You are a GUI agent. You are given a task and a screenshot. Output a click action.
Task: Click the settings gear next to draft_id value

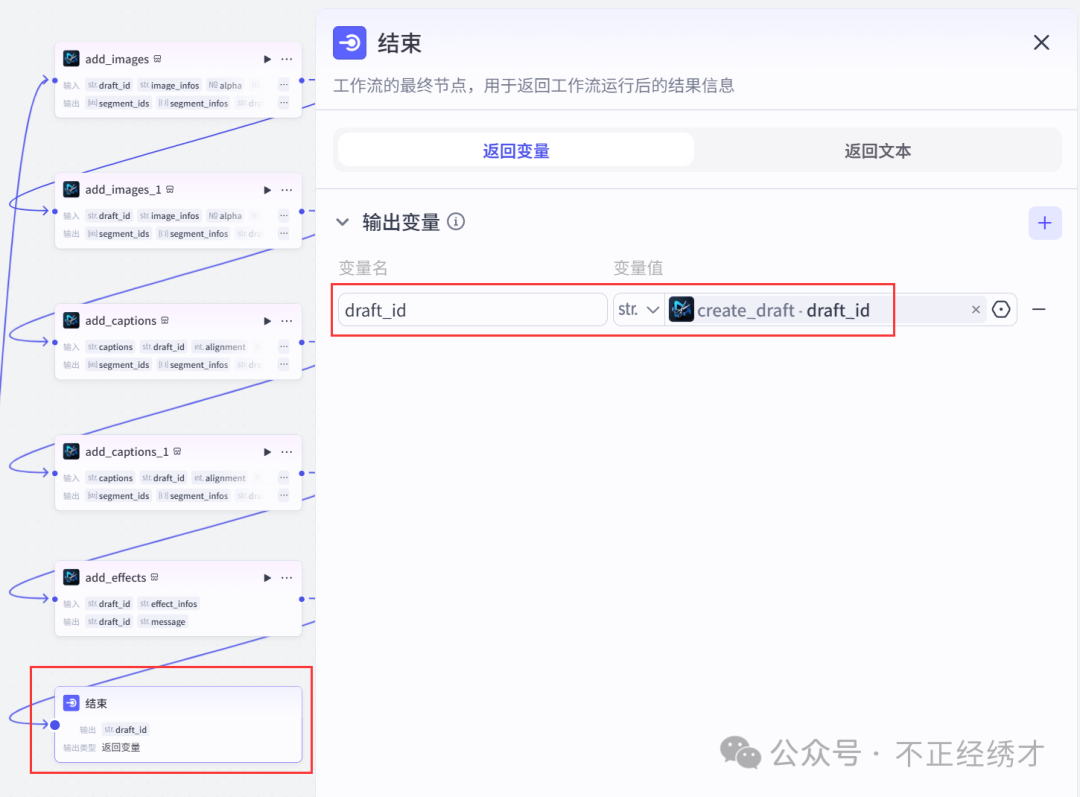[1001, 309]
